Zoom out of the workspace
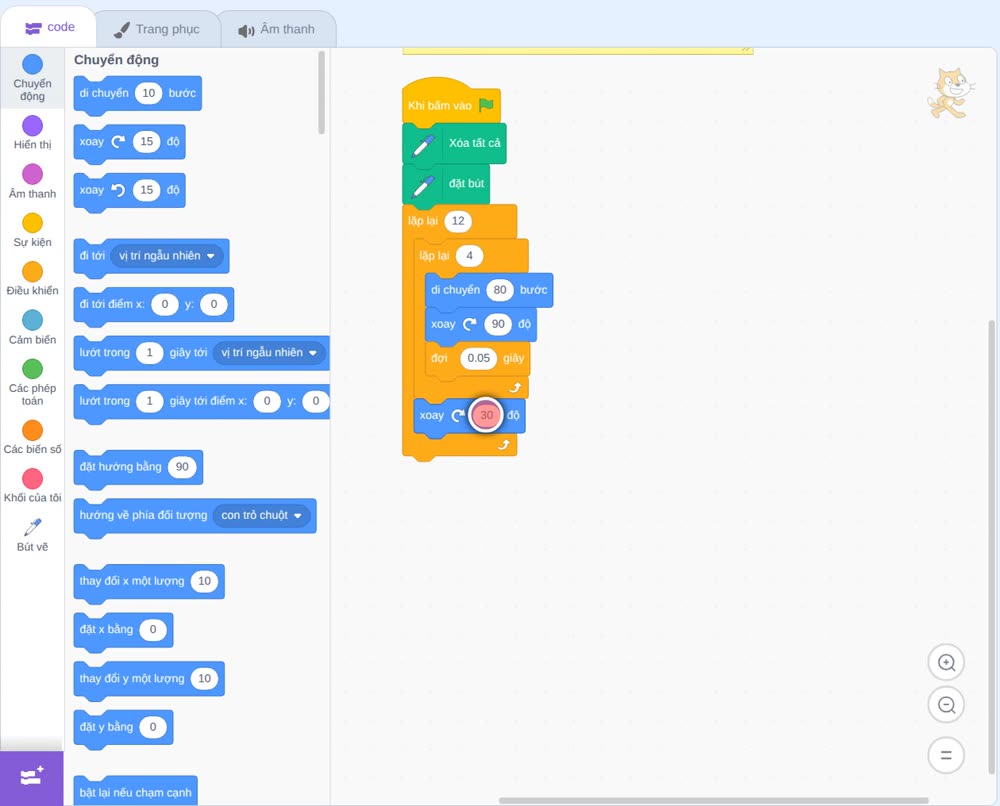The image size is (1000, 806). click(x=946, y=705)
